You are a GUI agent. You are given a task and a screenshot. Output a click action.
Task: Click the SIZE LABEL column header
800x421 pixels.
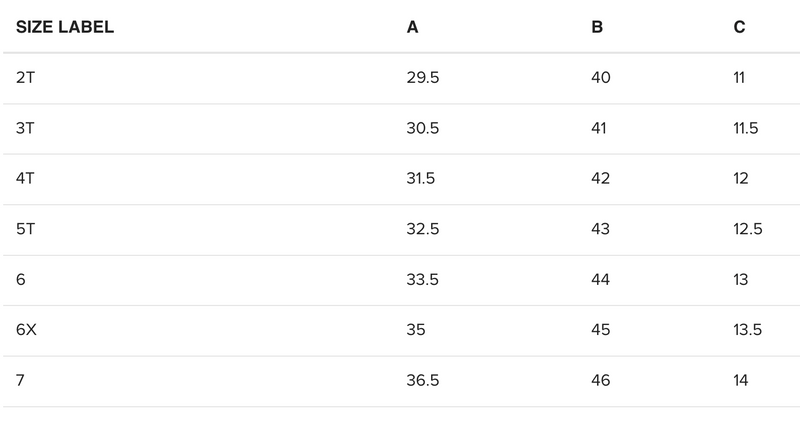pos(65,27)
